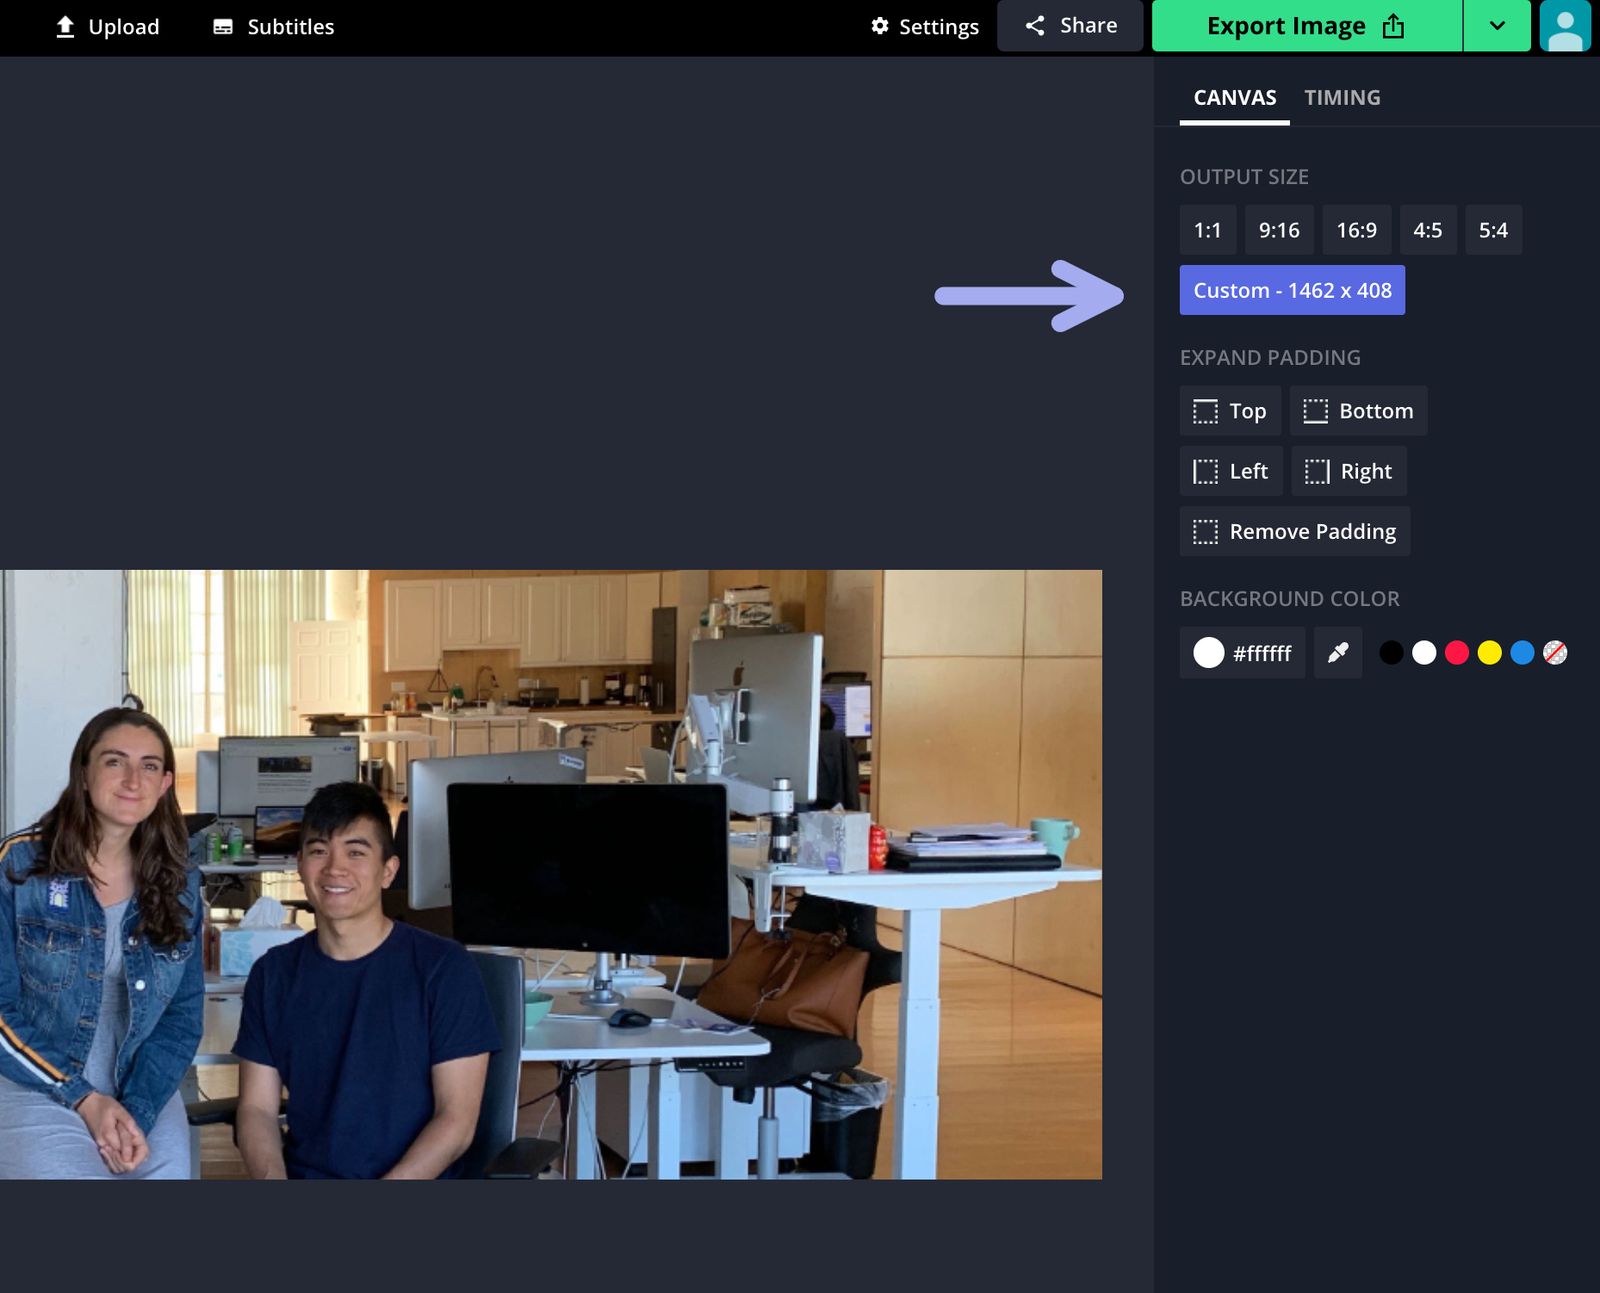Open the user profile avatar icon

click(x=1567, y=26)
